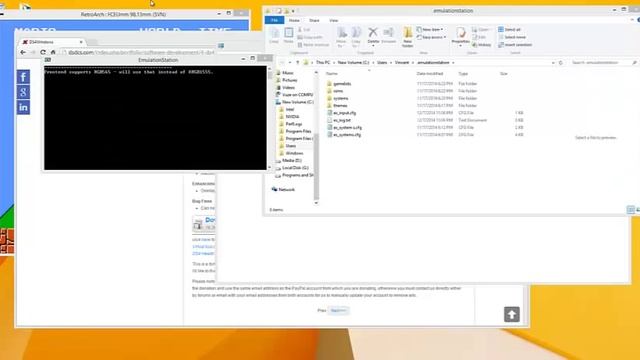
Task: Click Select all in the ribbon
Action: click(509, 30)
